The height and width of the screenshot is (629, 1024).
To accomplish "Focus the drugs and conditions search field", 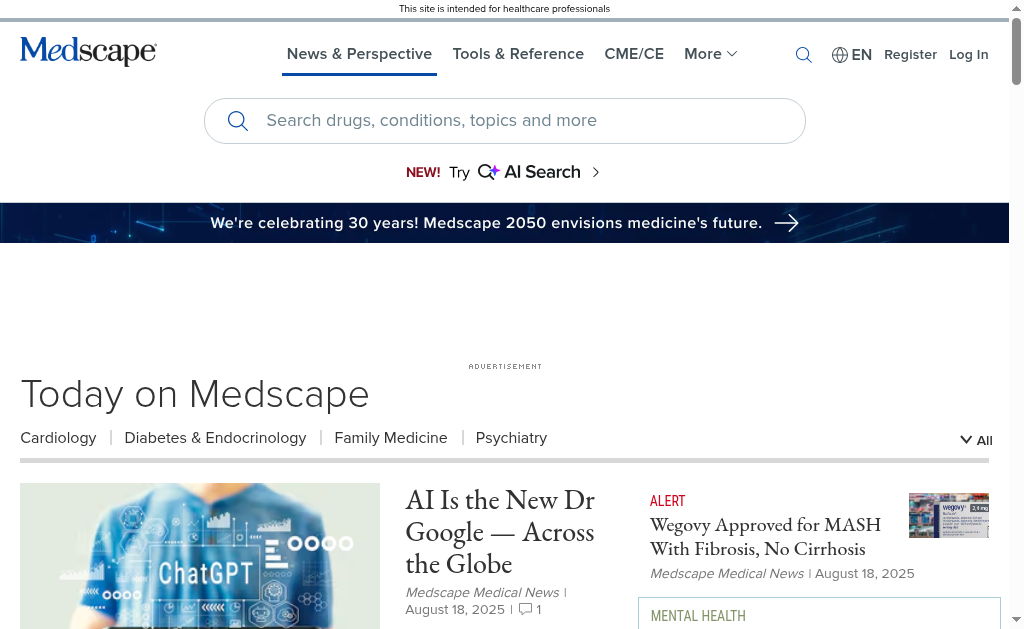I will (505, 121).
